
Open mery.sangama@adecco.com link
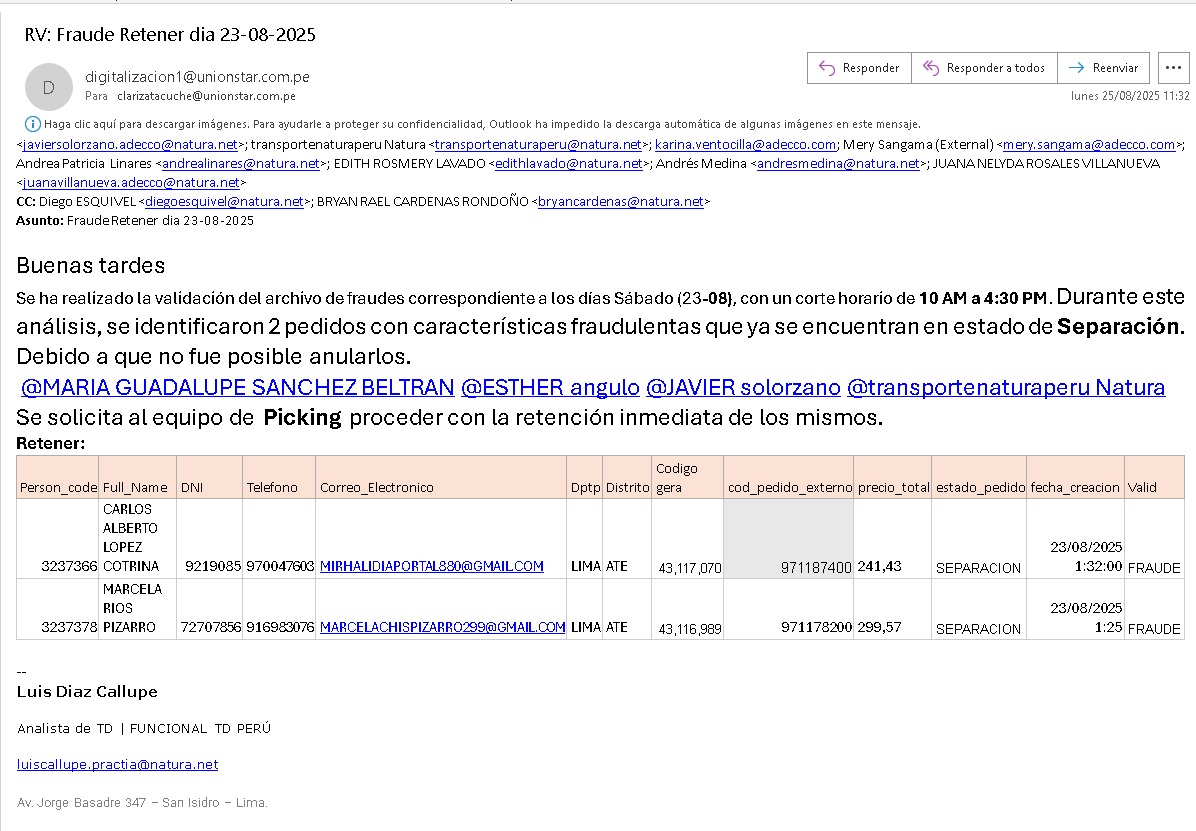point(1088,144)
